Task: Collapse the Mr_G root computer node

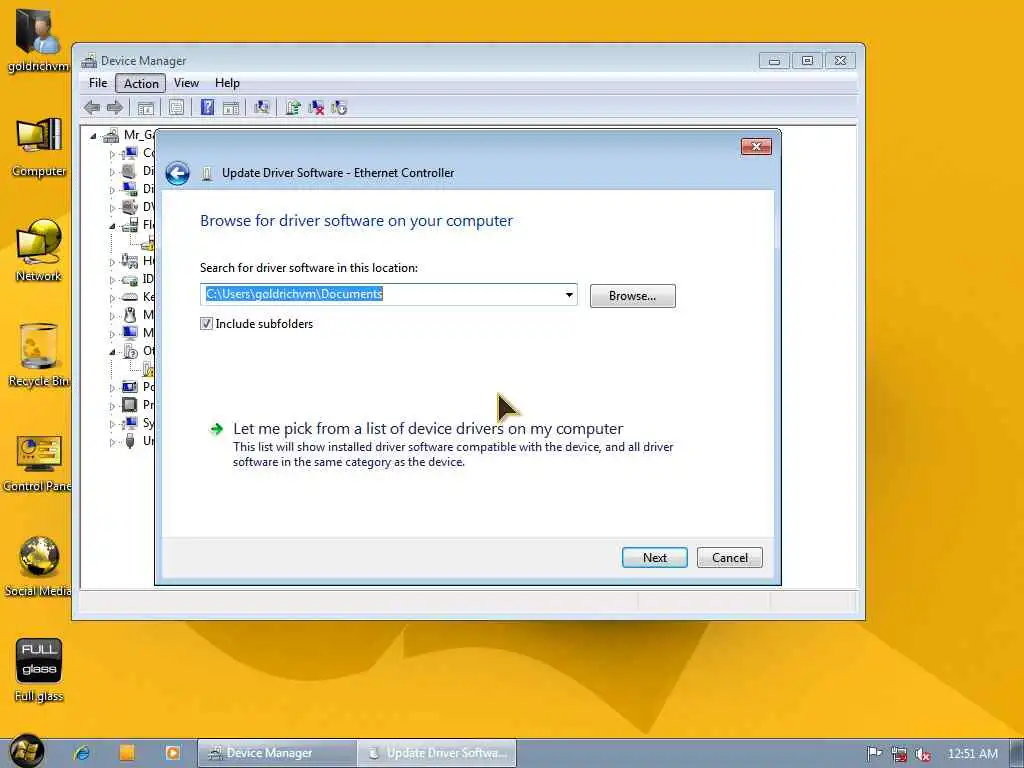Action: coord(93,136)
